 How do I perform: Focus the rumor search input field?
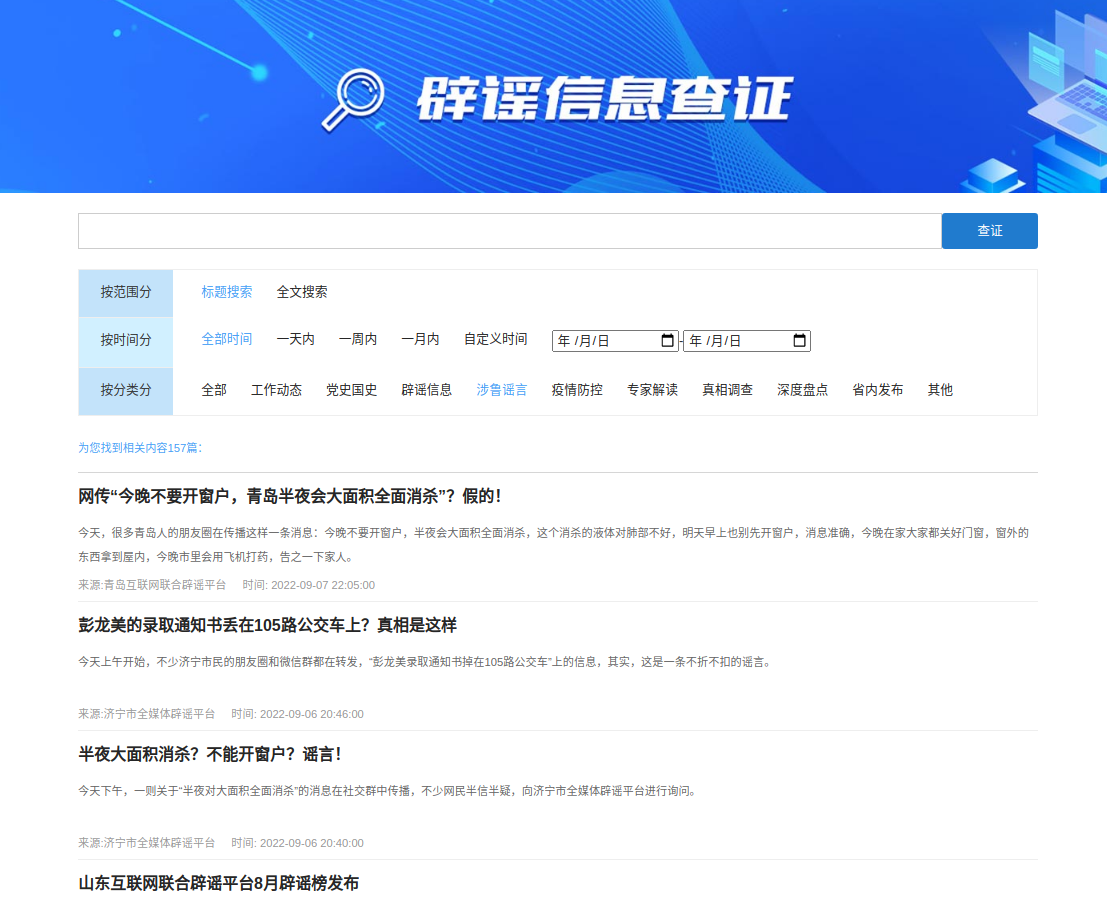[509, 231]
